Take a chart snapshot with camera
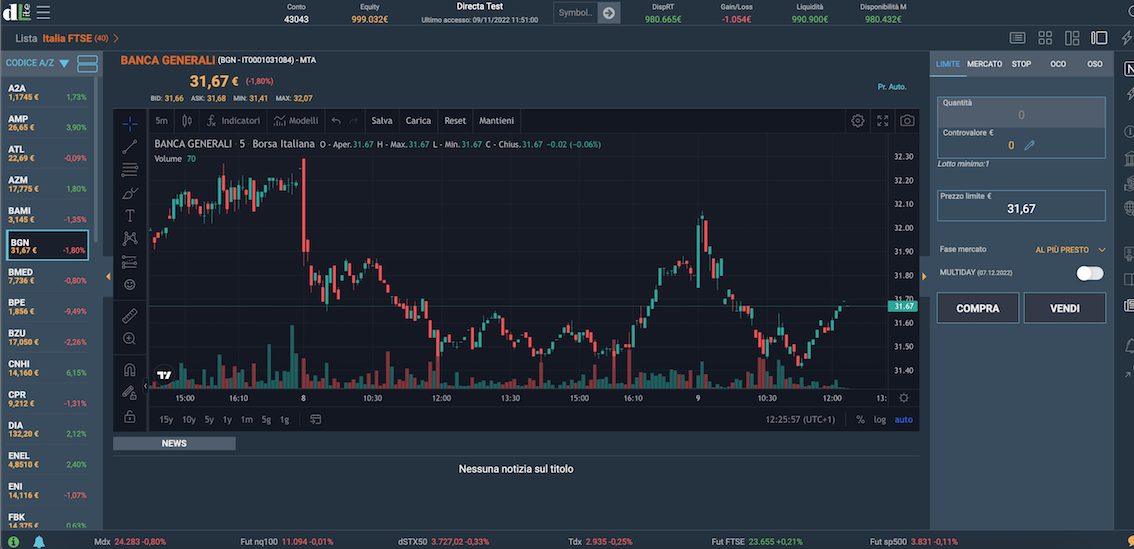Image resolution: width=1134 pixels, height=549 pixels. point(907,121)
